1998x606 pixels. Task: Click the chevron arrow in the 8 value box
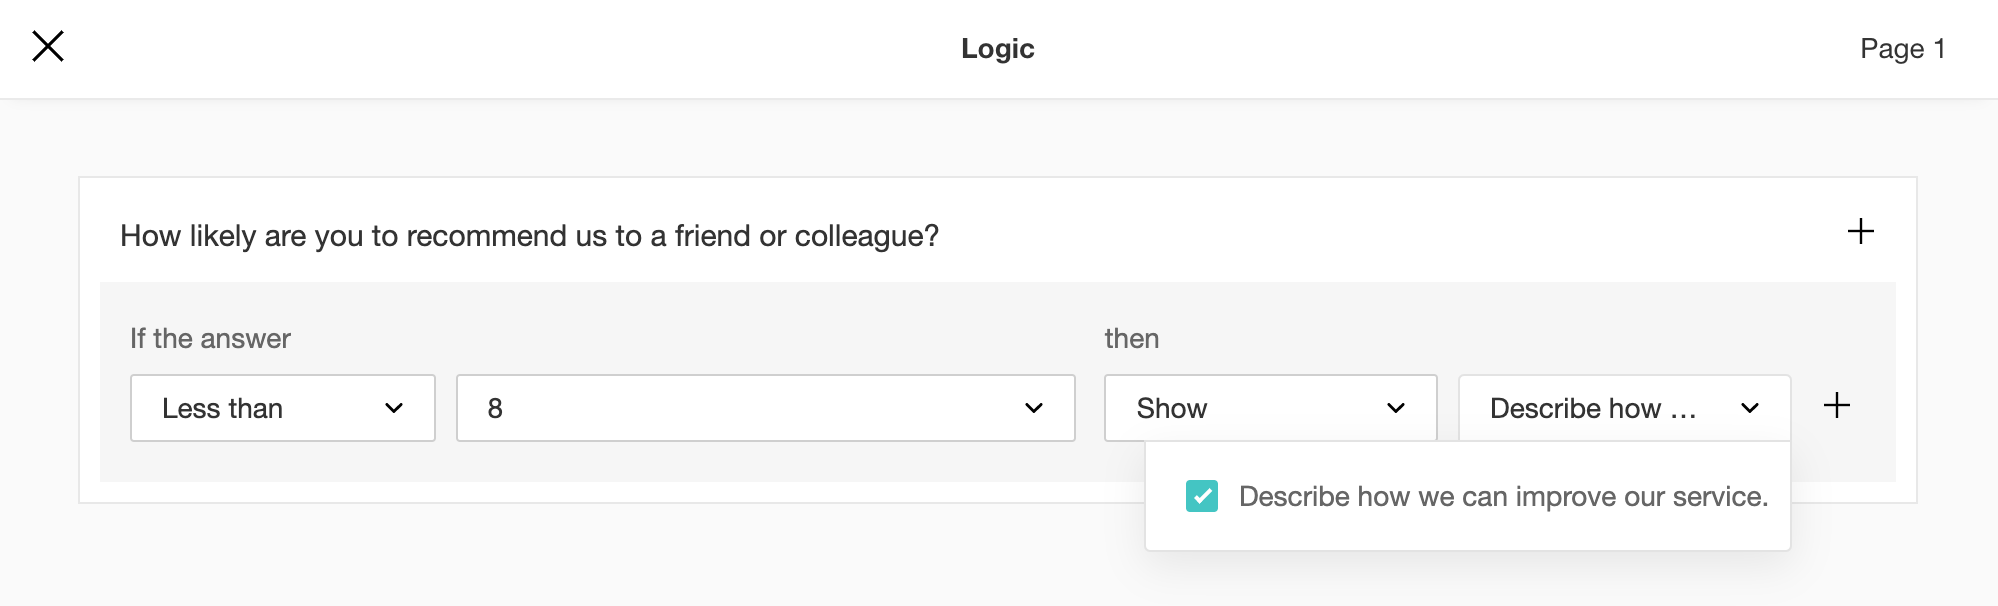point(1034,408)
